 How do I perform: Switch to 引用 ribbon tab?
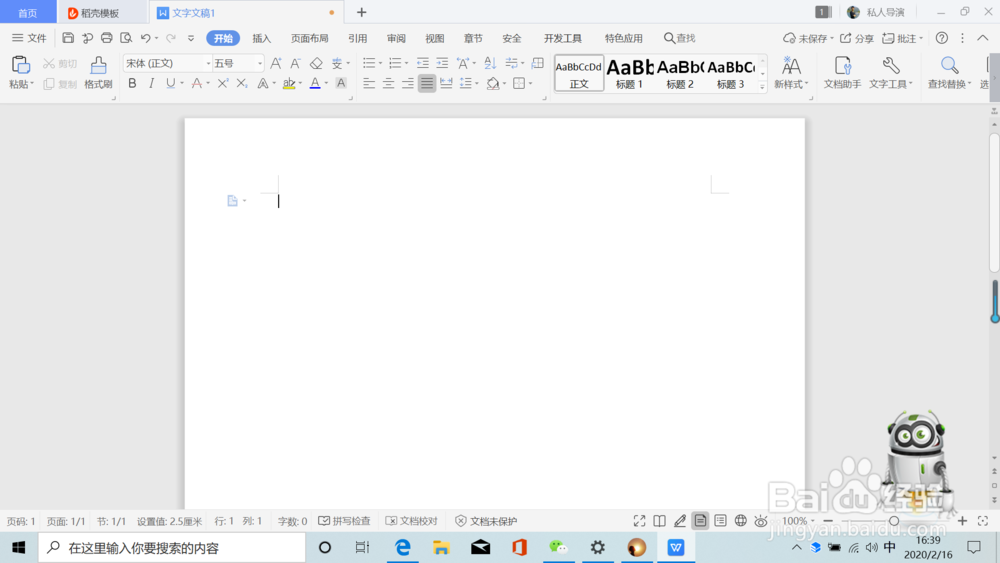point(358,38)
